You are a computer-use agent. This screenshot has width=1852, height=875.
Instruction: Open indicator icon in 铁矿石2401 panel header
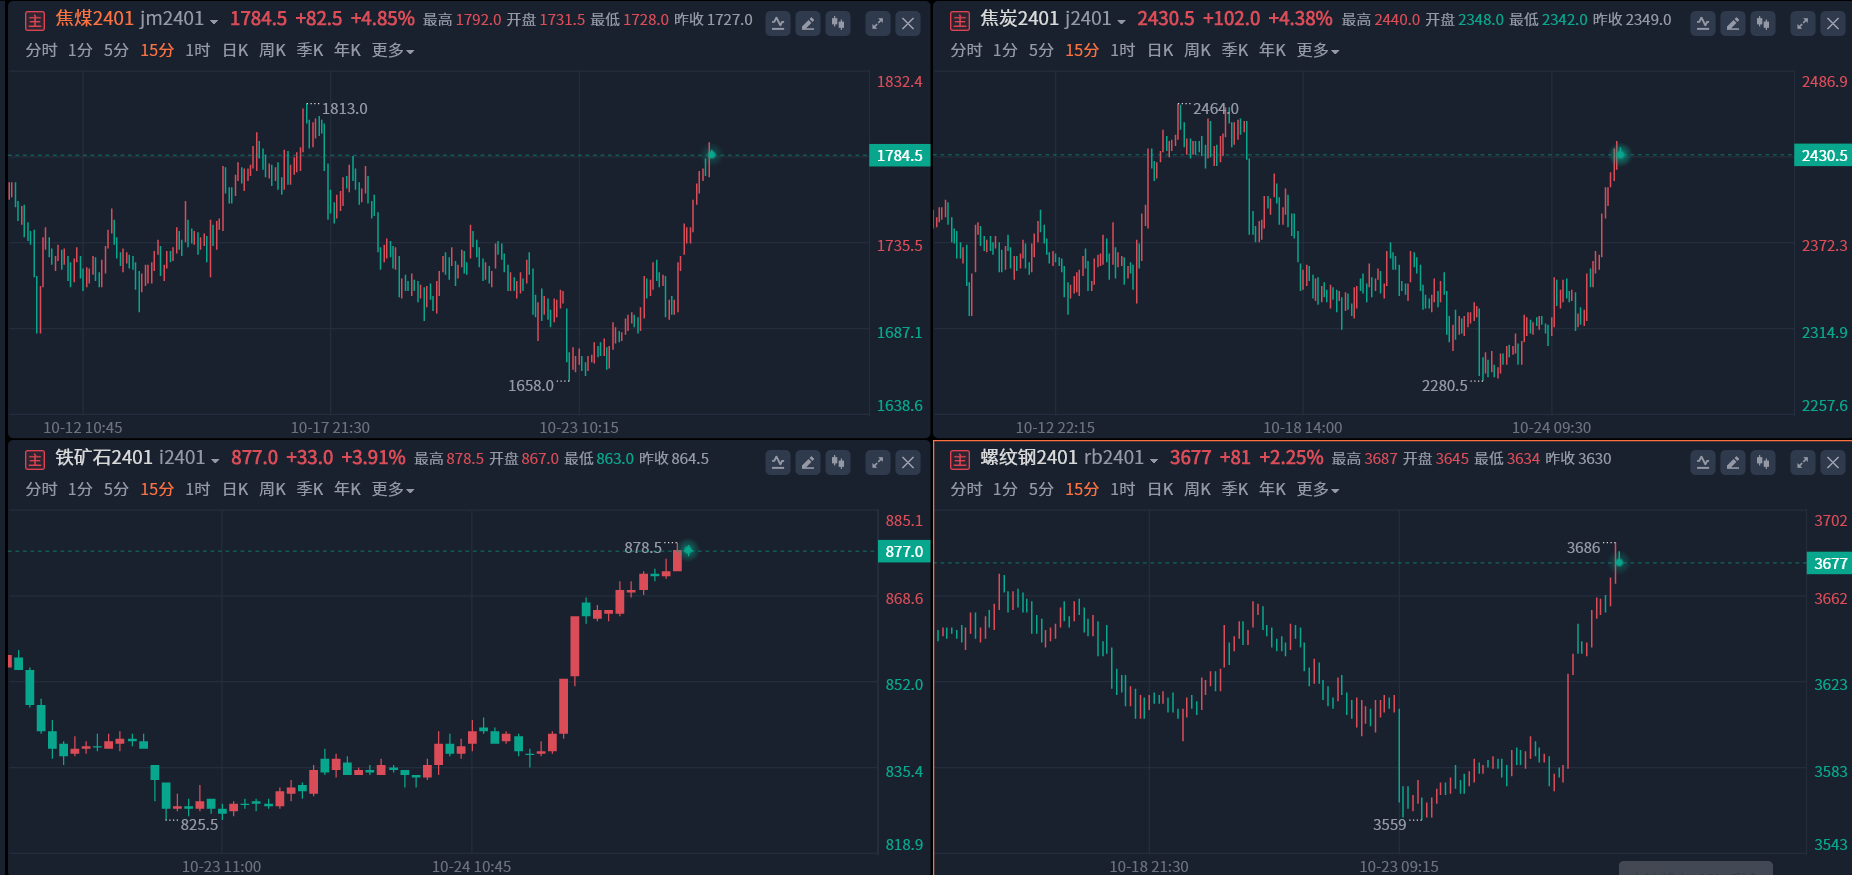[778, 462]
